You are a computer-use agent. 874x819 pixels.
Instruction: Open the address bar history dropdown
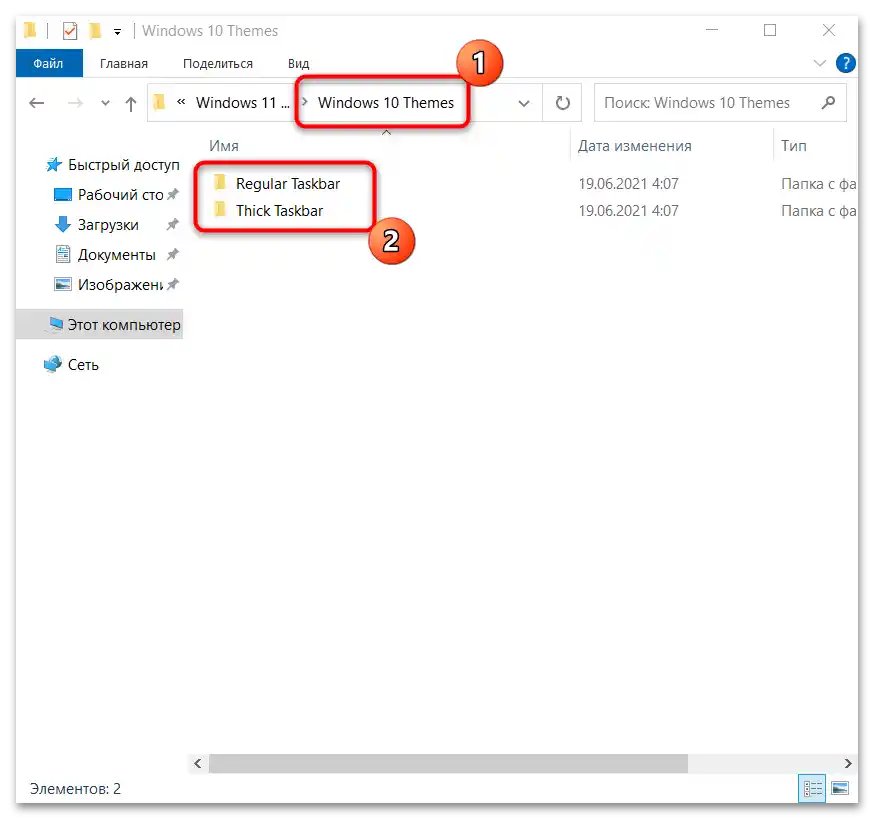pyautogui.click(x=524, y=103)
